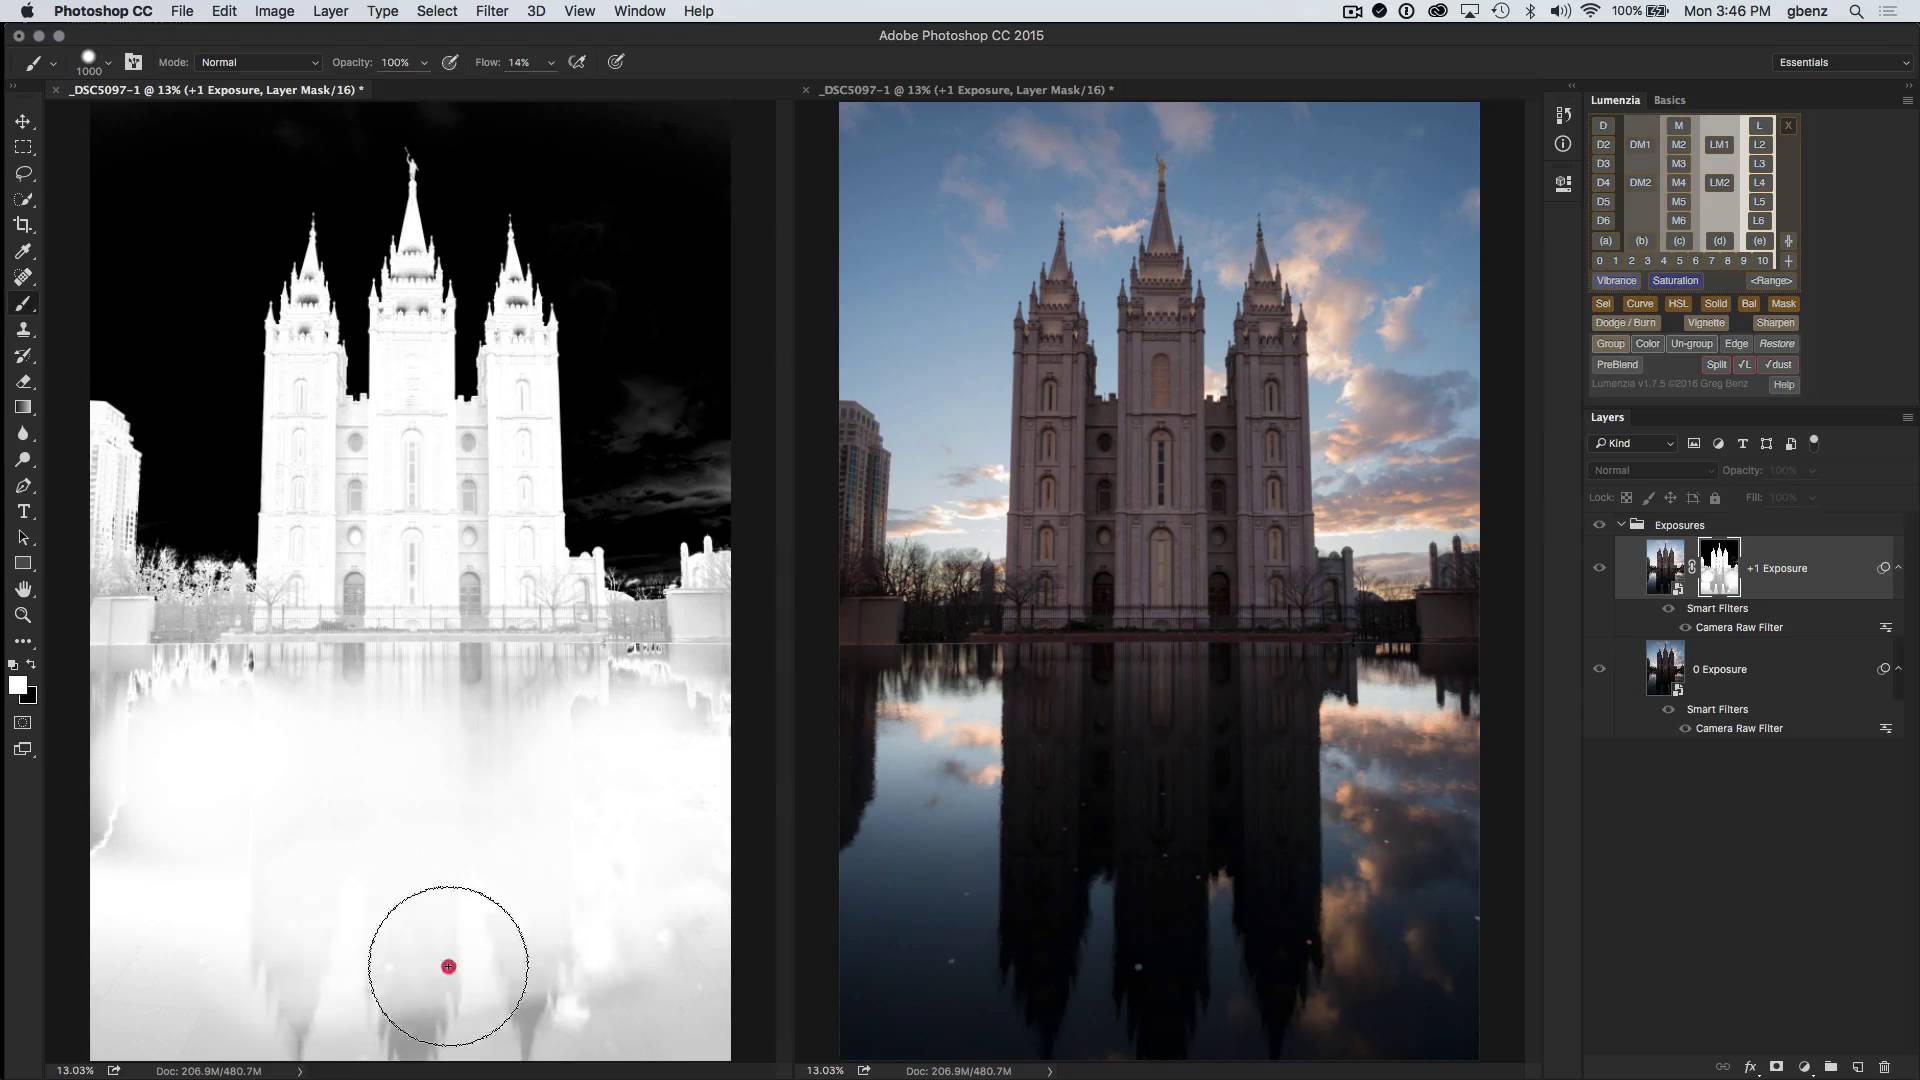The height and width of the screenshot is (1080, 1920).
Task: Toggle visibility of +1 Exposure layer
Action: pos(1600,567)
